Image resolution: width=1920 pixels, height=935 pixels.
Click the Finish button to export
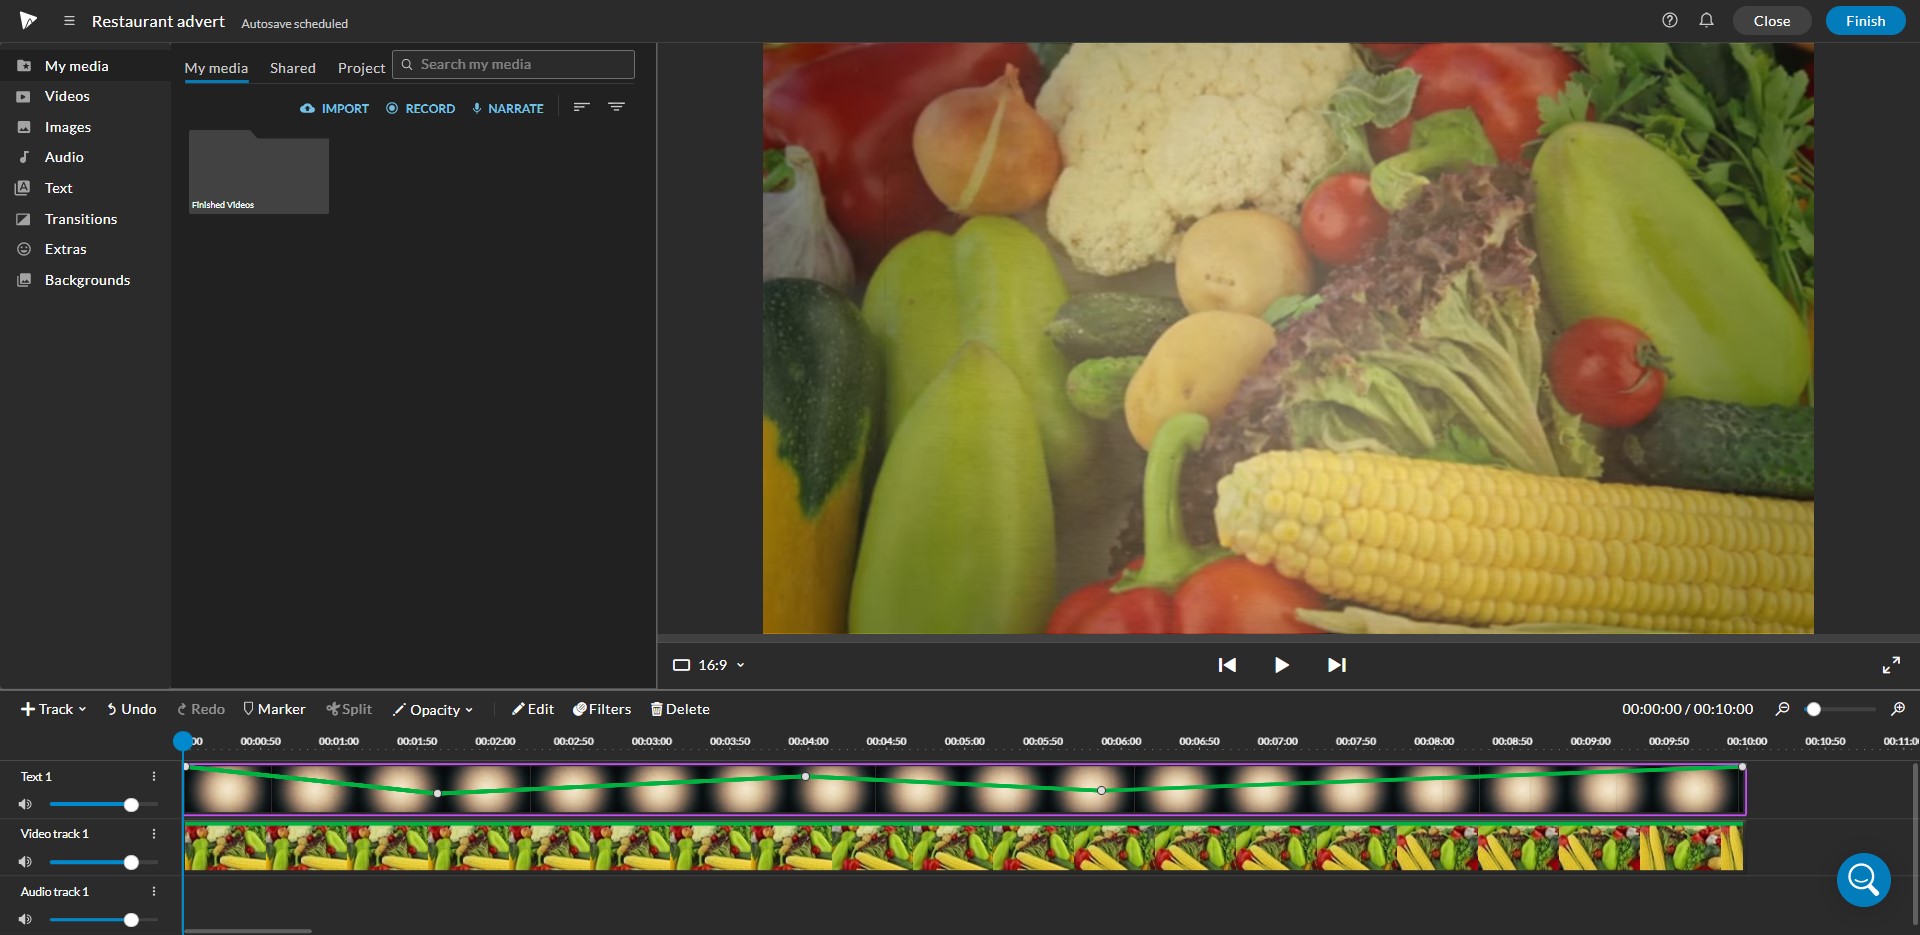tap(1865, 20)
